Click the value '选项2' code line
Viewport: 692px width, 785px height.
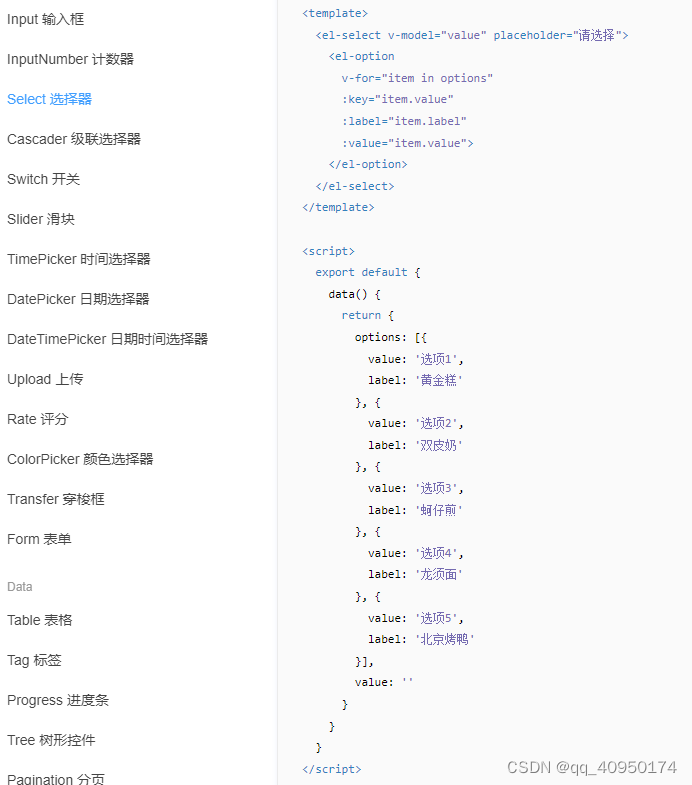click(416, 424)
